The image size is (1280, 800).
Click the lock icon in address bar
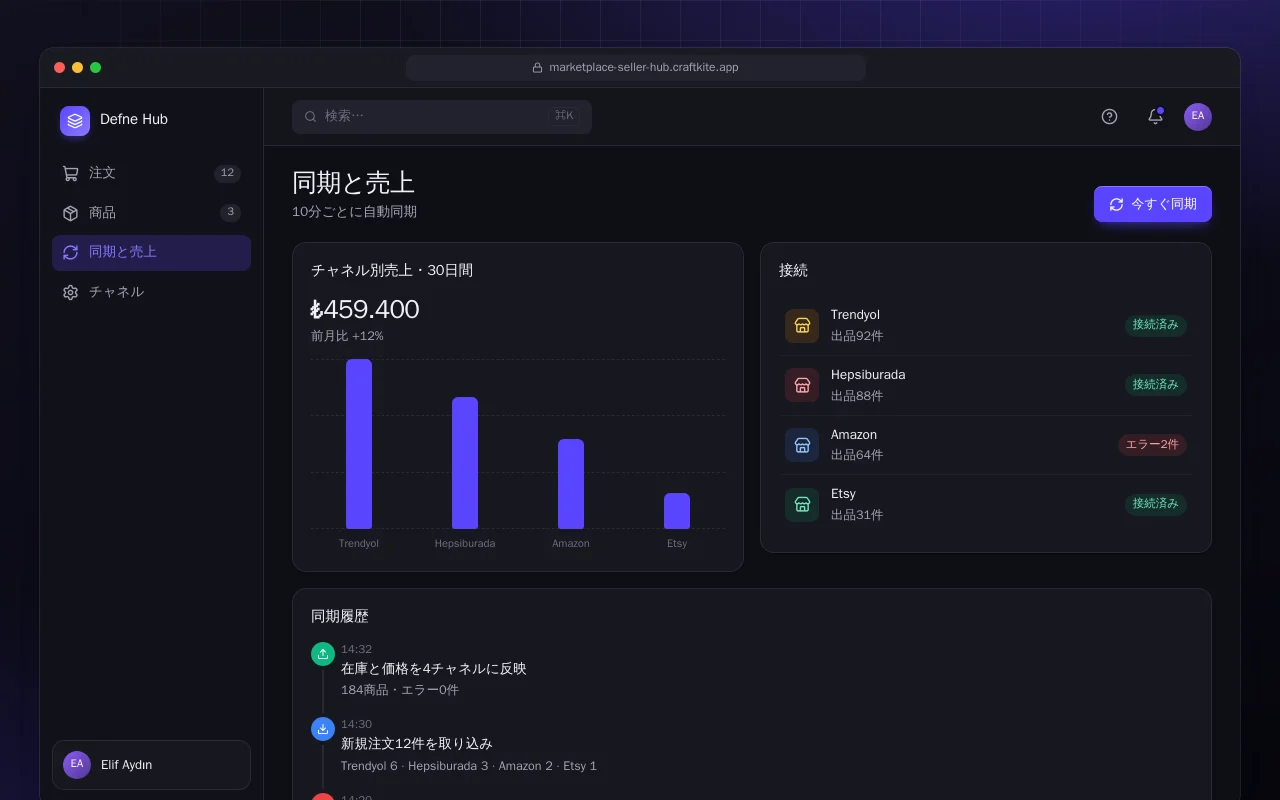[x=537, y=68]
